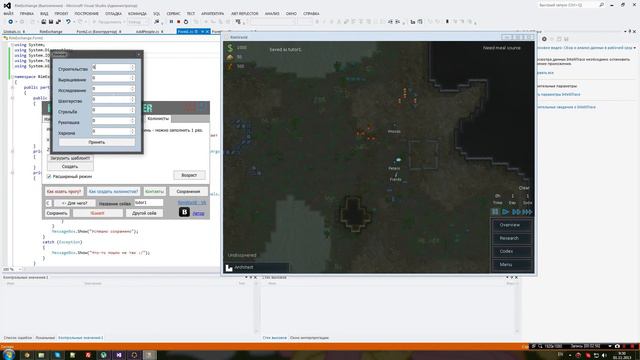Open the ПРАВКА menu
This screenshot has height=360, width=640.
point(27,13)
